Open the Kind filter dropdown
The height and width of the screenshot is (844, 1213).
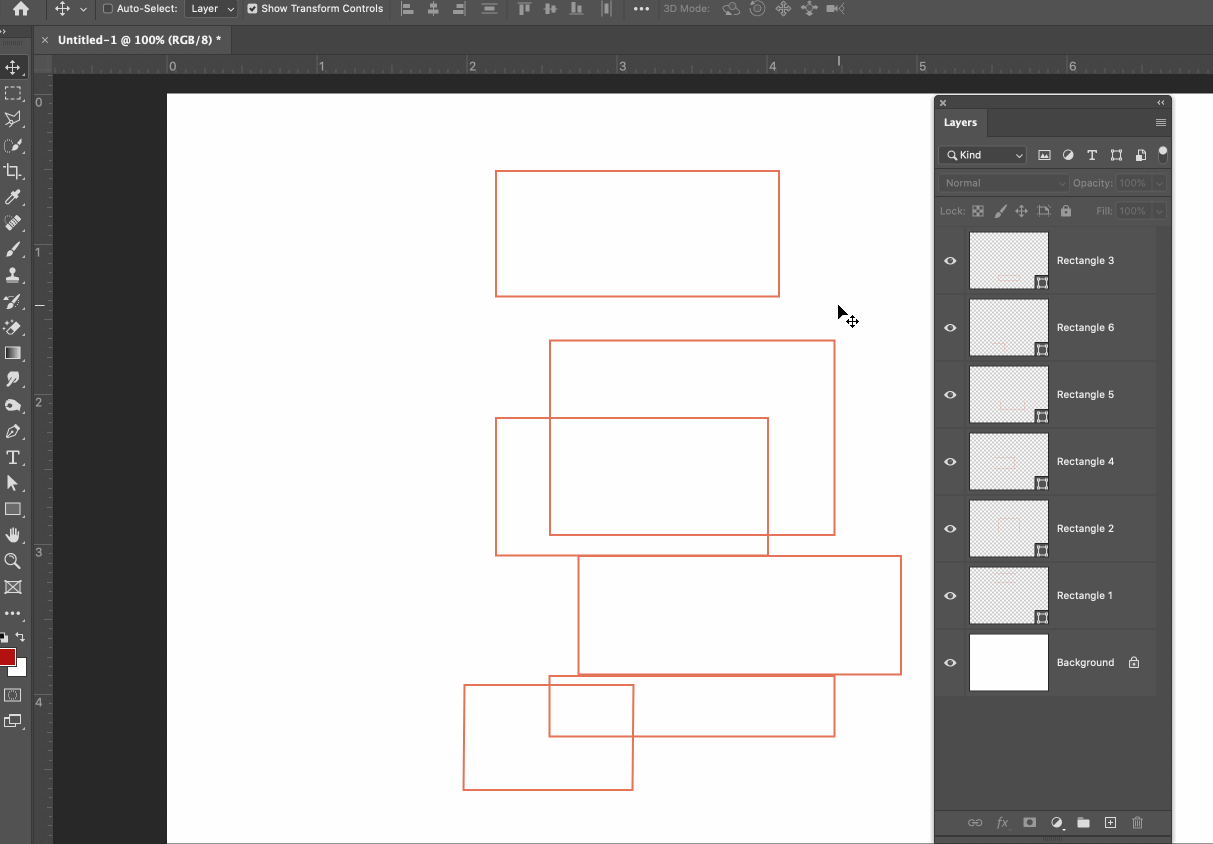(983, 155)
